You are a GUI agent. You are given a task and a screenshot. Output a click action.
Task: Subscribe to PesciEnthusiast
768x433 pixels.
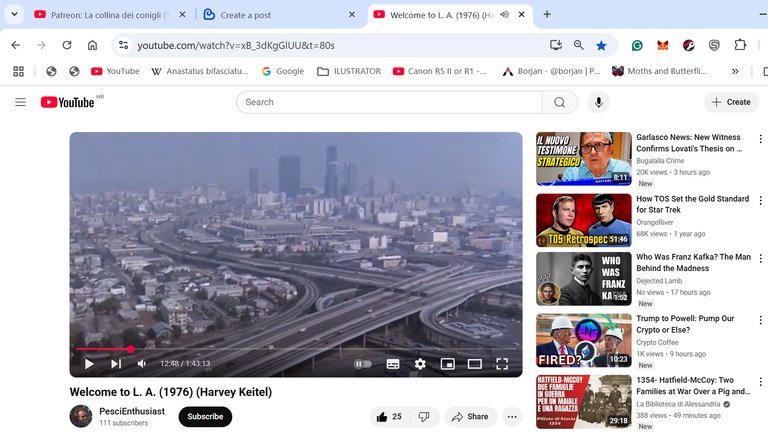tap(205, 416)
